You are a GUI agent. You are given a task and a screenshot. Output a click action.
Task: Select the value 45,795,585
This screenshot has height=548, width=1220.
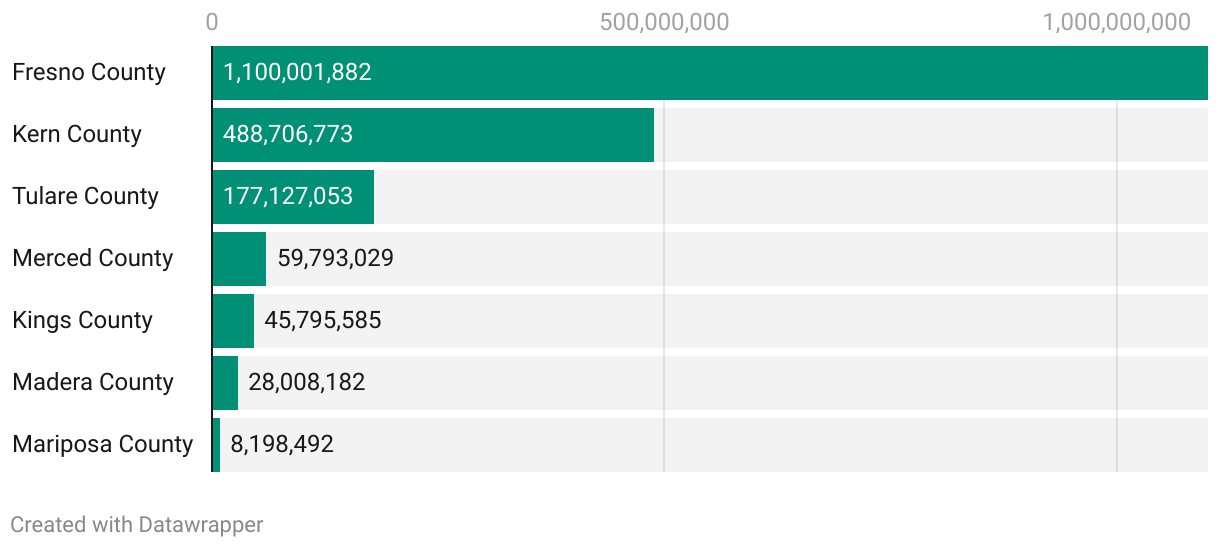(x=322, y=321)
